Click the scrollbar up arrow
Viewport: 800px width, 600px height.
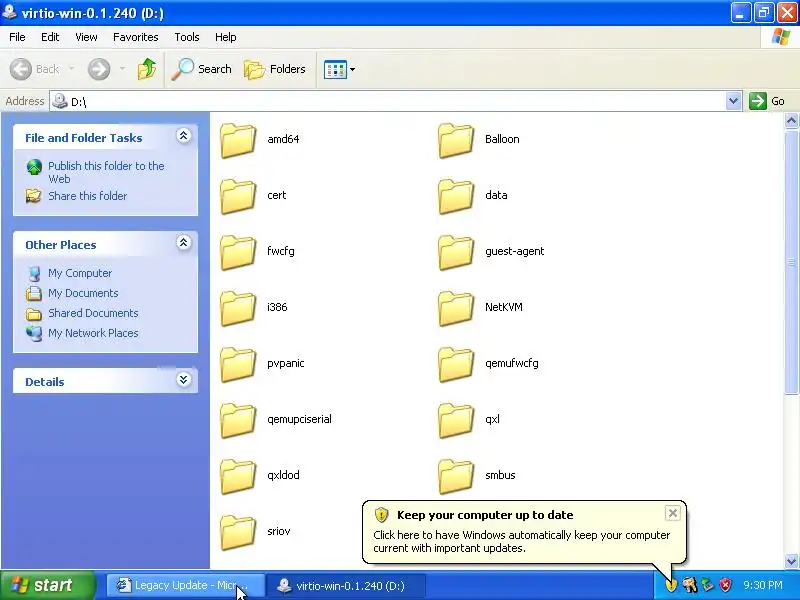(x=791, y=120)
